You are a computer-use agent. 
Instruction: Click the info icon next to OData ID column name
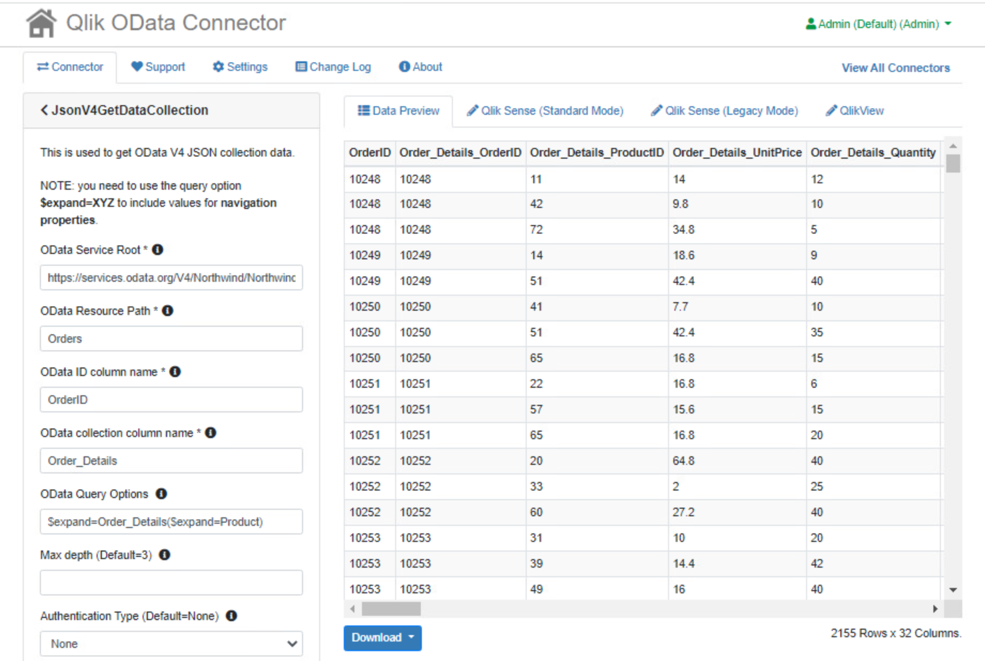(175, 372)
